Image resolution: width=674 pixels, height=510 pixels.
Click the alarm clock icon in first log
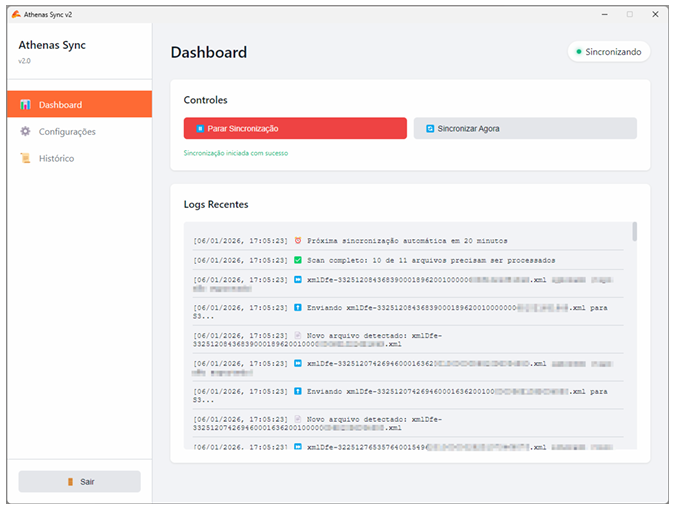(x=298, y=241)
